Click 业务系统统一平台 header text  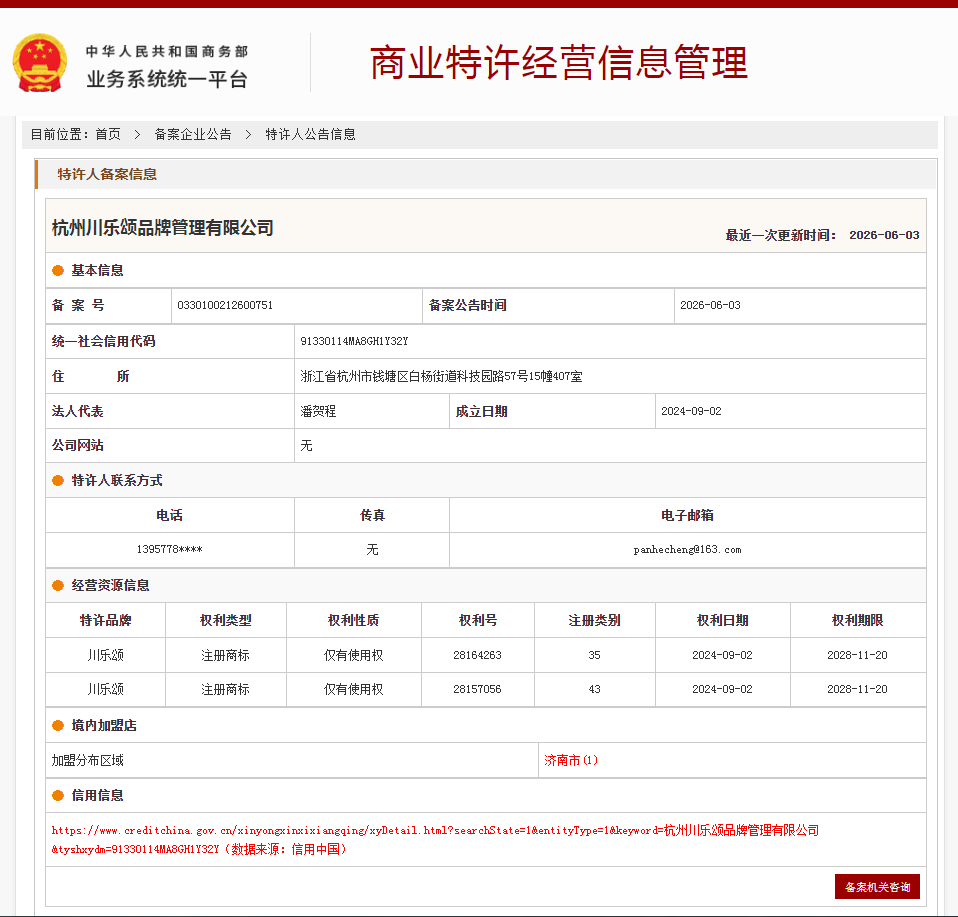tap(167, 79)
